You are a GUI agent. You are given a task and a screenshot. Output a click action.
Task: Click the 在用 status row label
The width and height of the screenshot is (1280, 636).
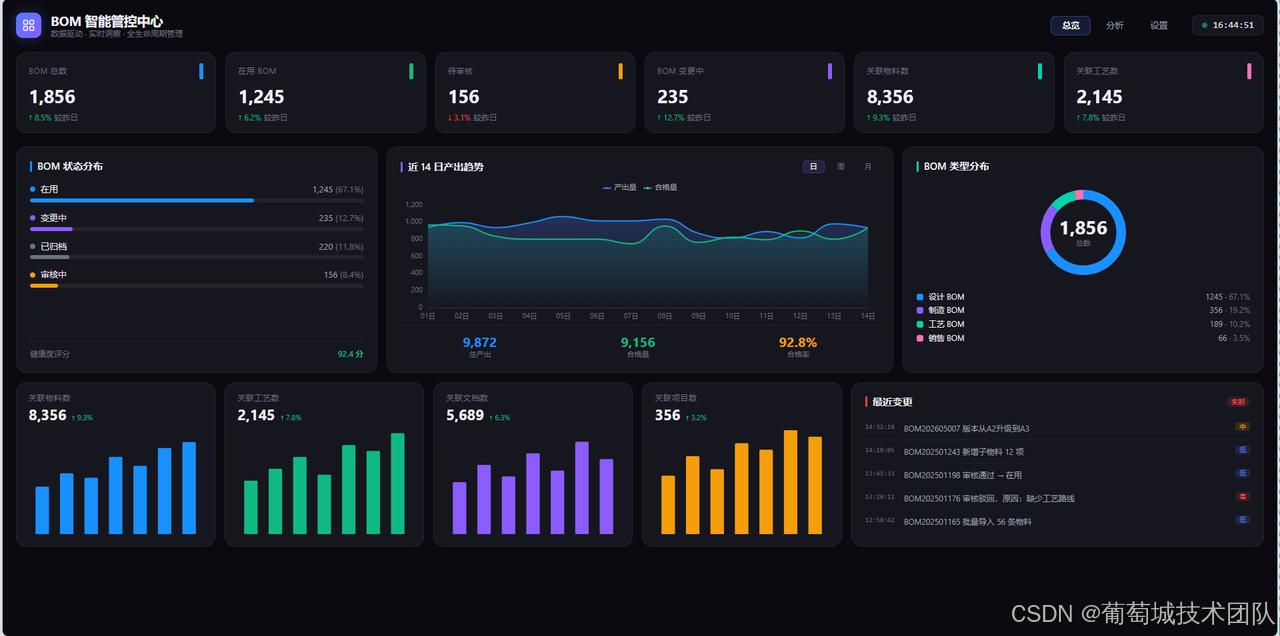49,189
